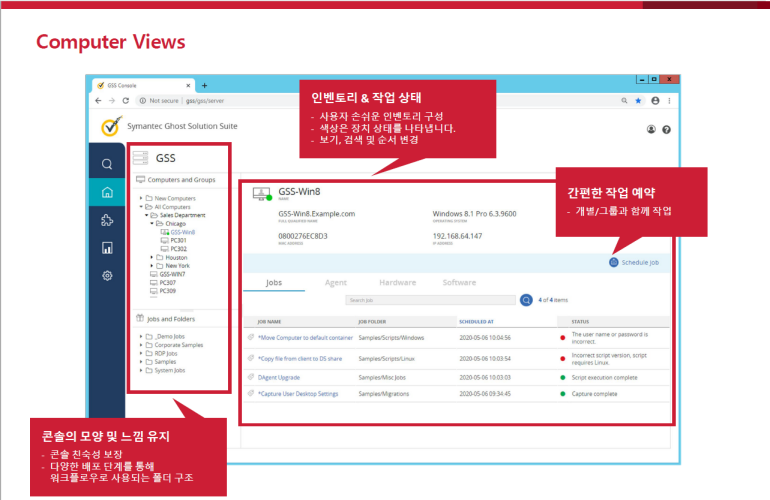This screenshot has height=500, width=770.
Task: Click the browser address bar URL
Action: pyautogui.click(x=205, y=101)
